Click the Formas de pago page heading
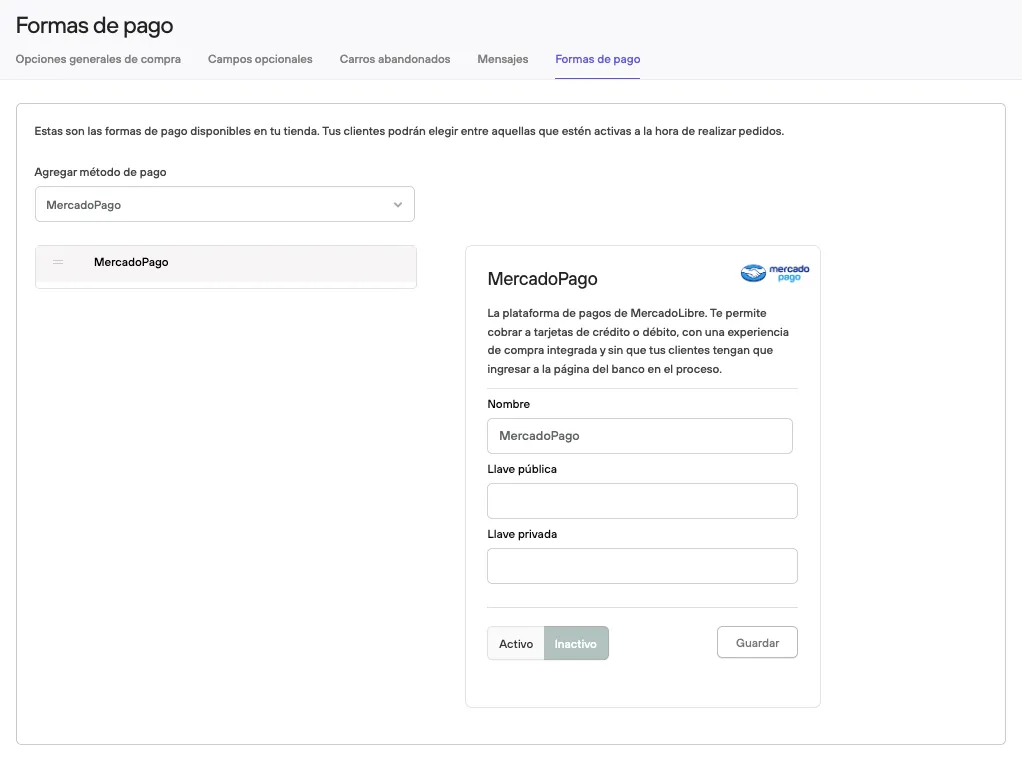This screenshot has height=761, width=1022. click(95, 25)
